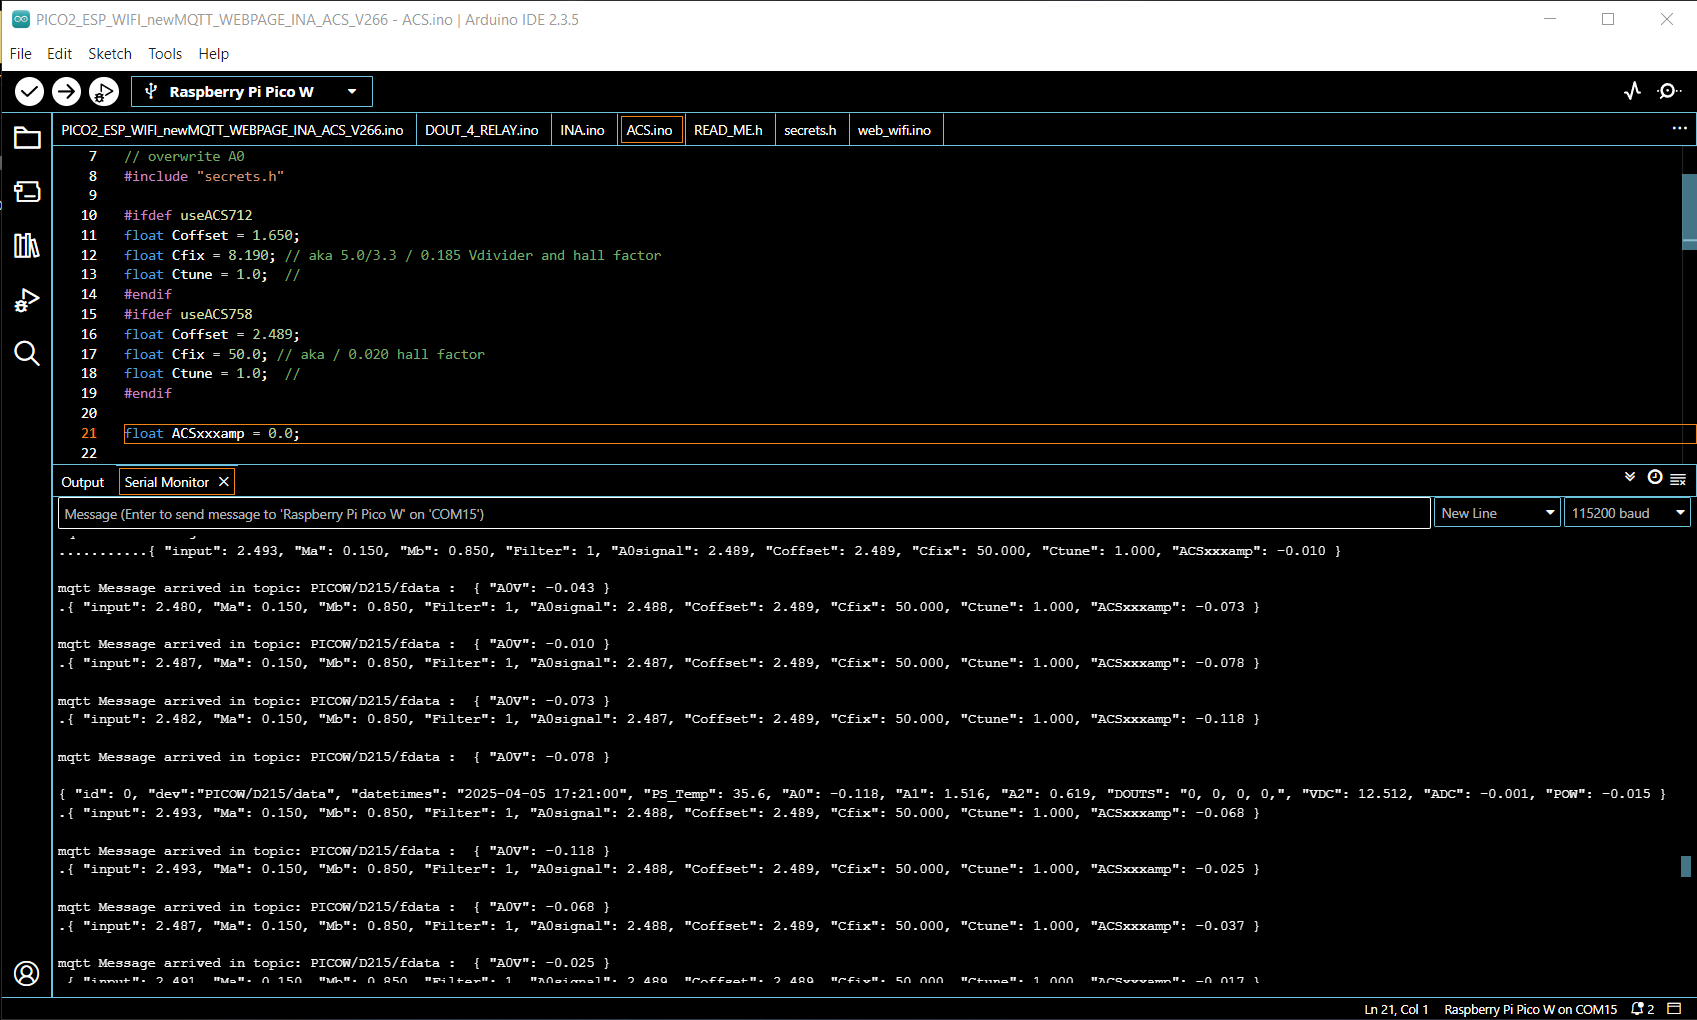1697x1020 pixels.
Task: Switch to the DOUT_4_RELAY.ino tab
Action: click(x=482, y=130)
